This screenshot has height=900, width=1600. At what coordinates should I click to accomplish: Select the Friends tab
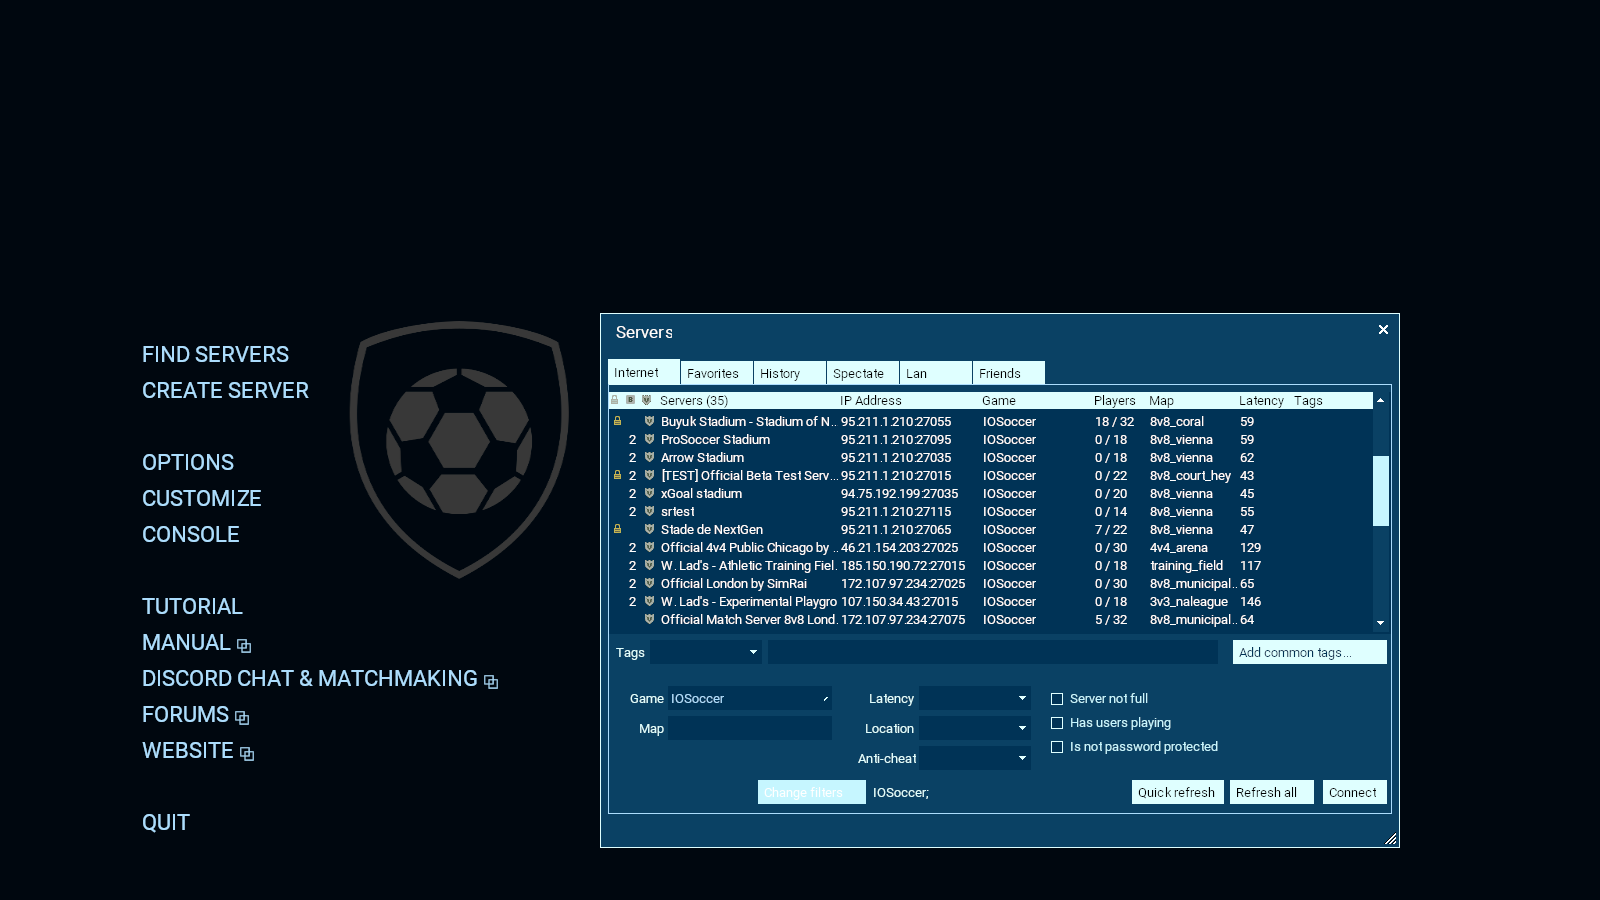(x=1009, y=373)
